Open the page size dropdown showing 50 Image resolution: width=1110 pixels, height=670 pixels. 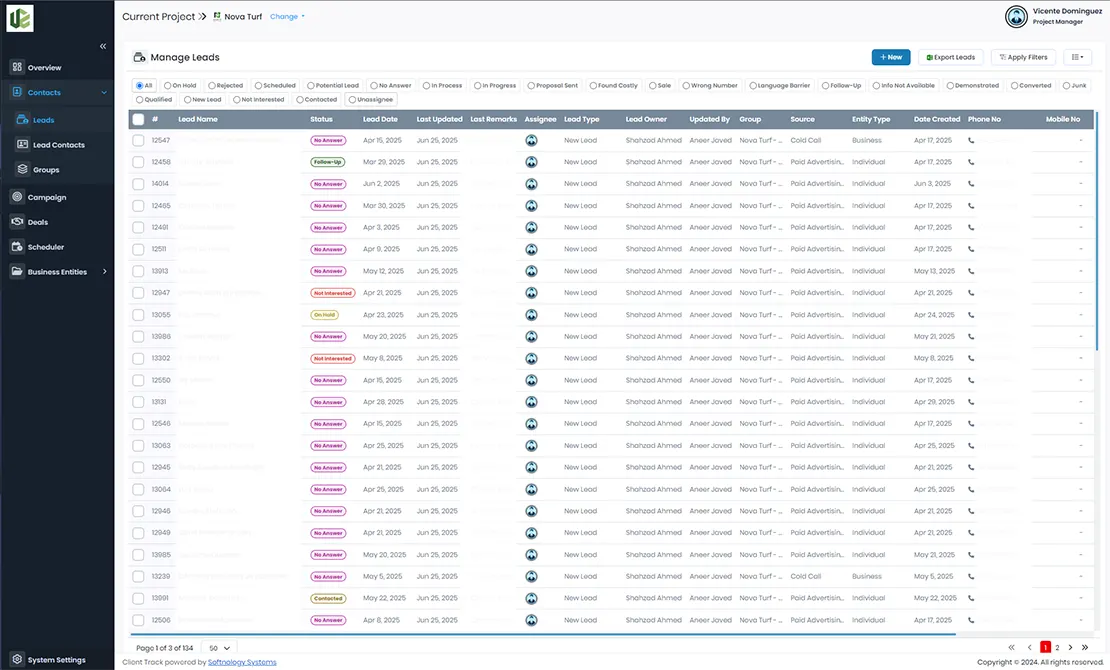tap(219, 649)
